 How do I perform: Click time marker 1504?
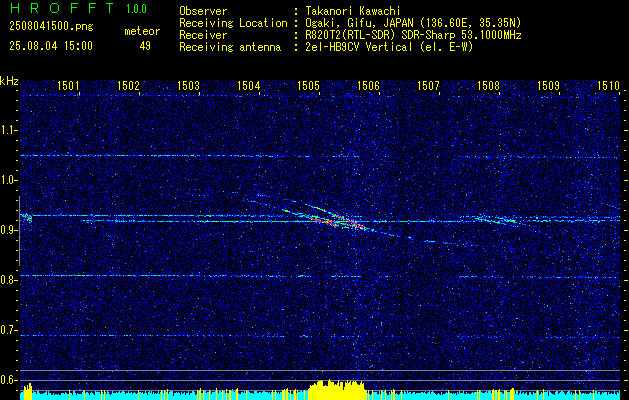tap(248, 85)
